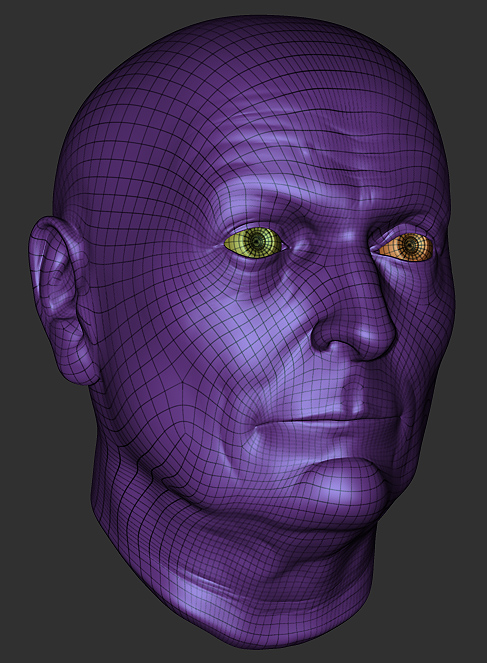Viewport: 487px width, 663px height.
Task: Select the orange eyeball mesh
Action: 406,247
